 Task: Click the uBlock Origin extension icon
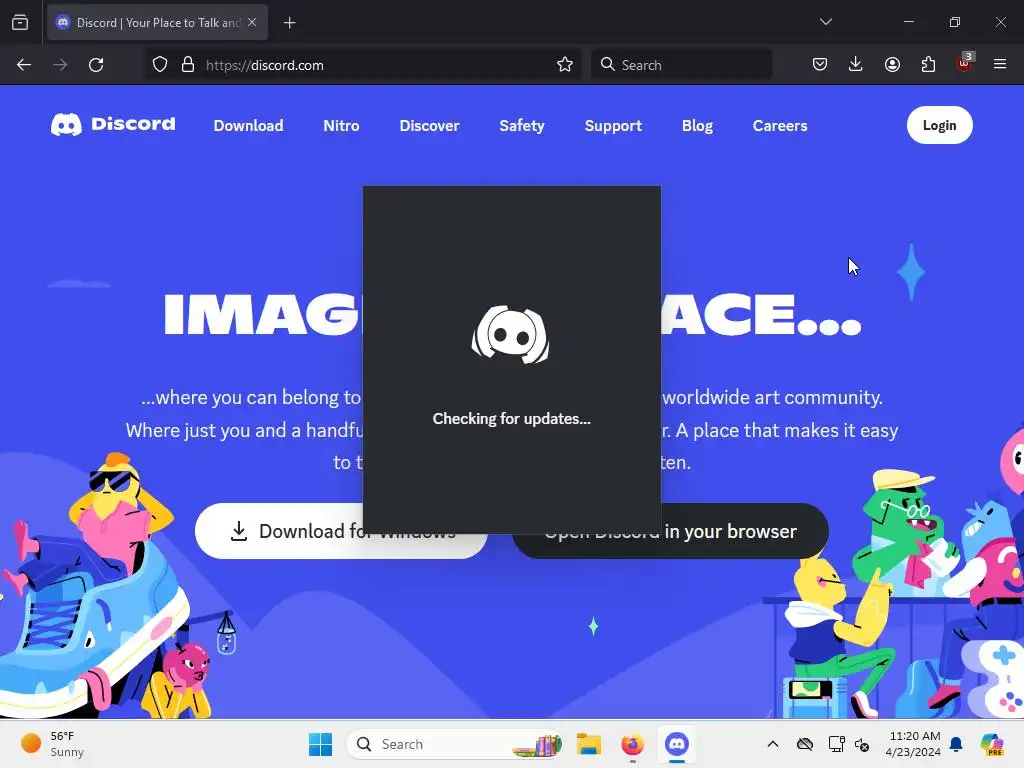click(x=965, y=63)
